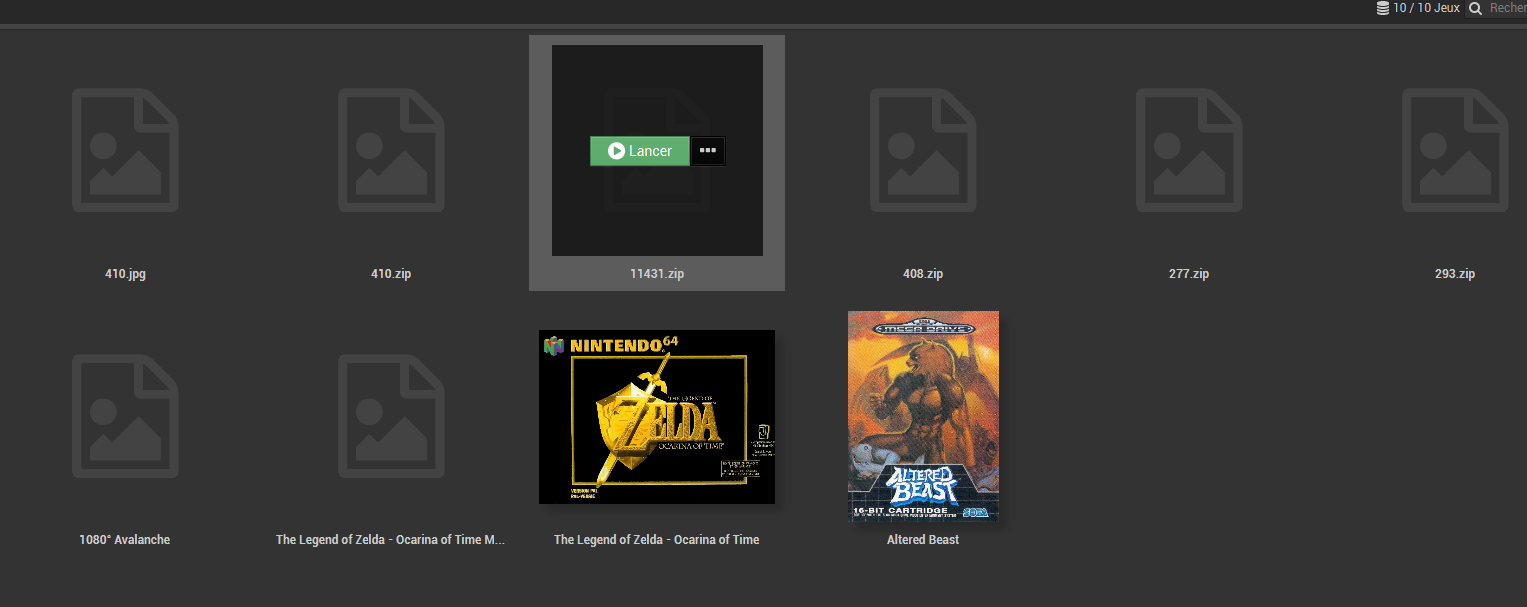Select the 1080° Avalanche placeholder cover icon
The image size is (1527, 607).
125,416
